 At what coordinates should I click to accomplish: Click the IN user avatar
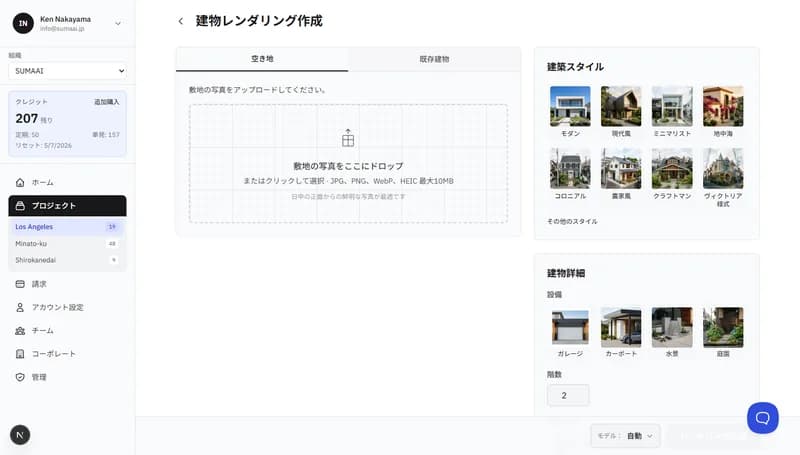(x=23, y=23)
